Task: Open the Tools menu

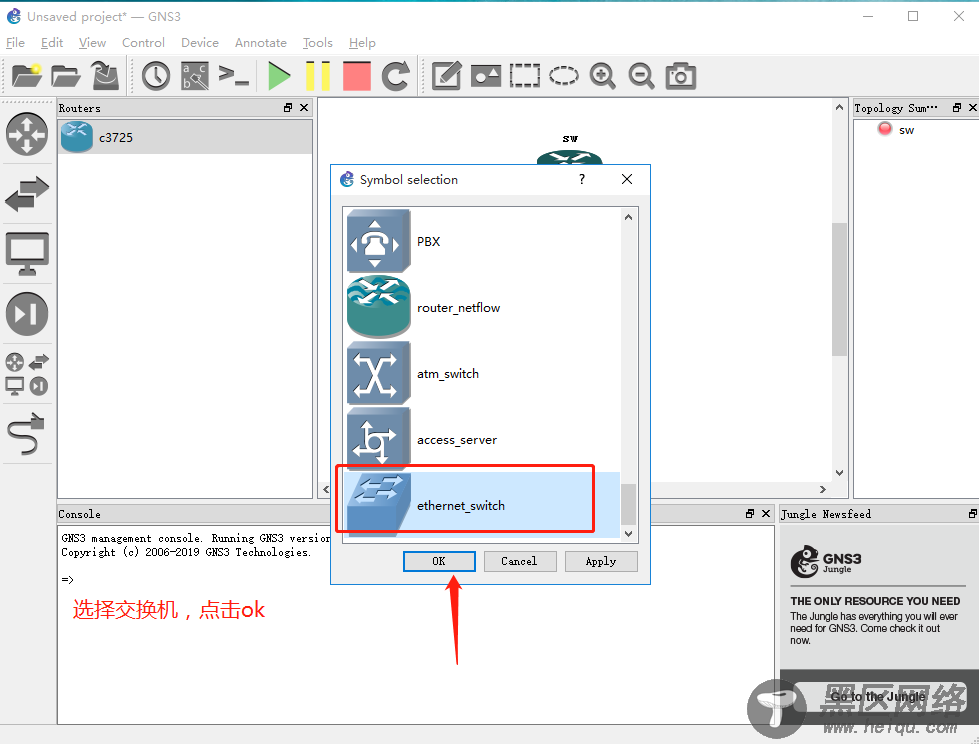Action: coord(318,42)
